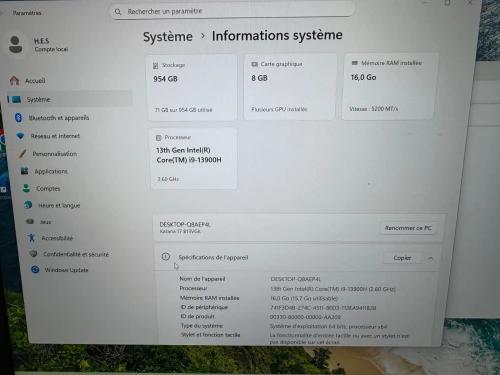500x375 pixels.
Task: Click the search magnifier icon
Action: click(118, 12)
